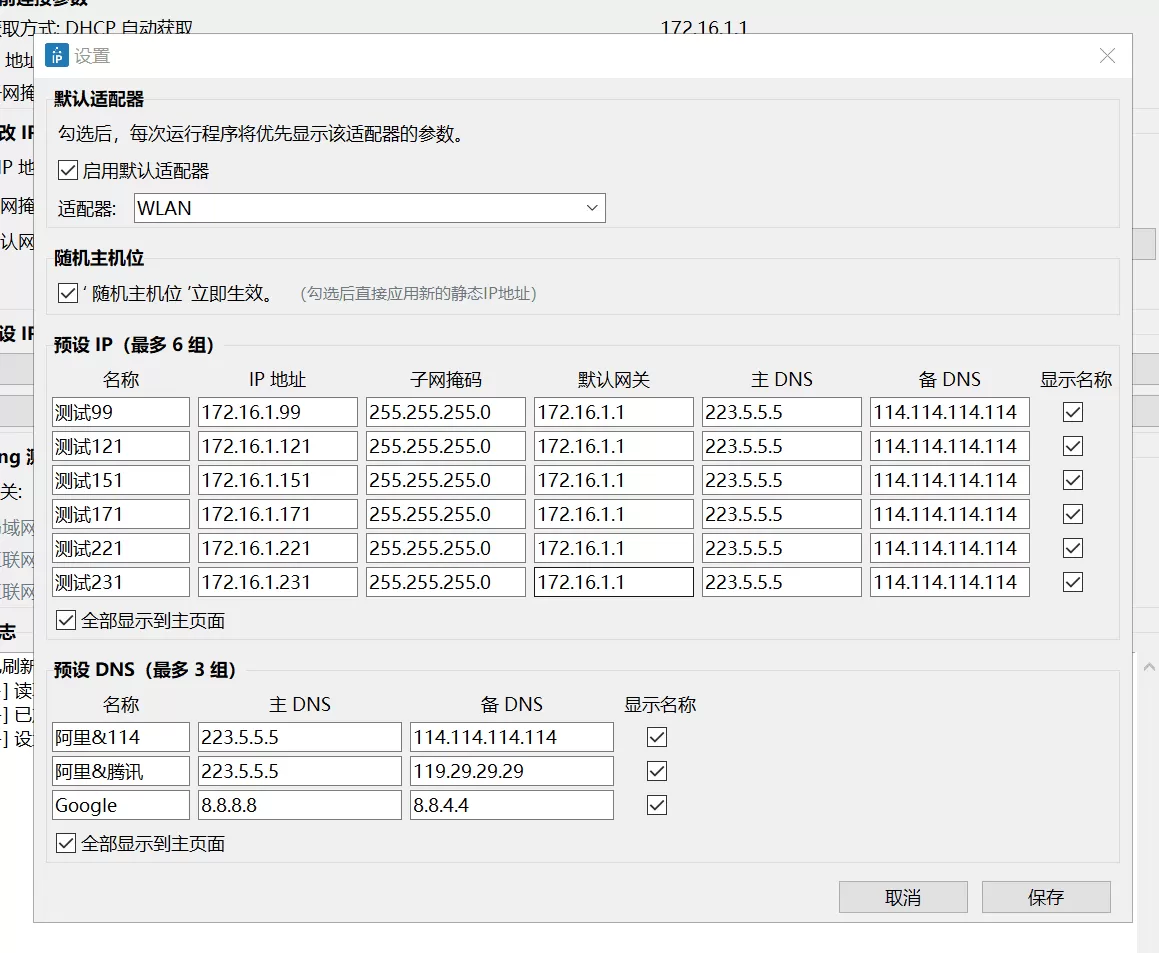
Task: Toggle 全部显示到主页面 under 预设 DNS
Action: [66, 843]
